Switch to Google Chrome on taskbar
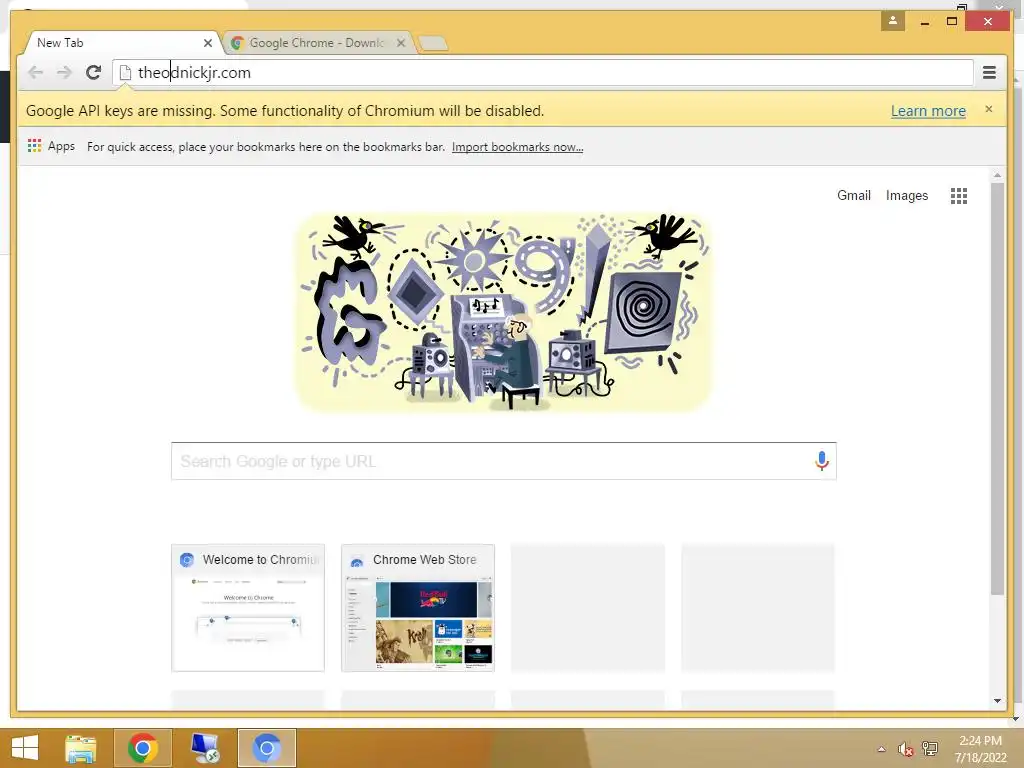The image size is (1024, 768). click(143, 748)
